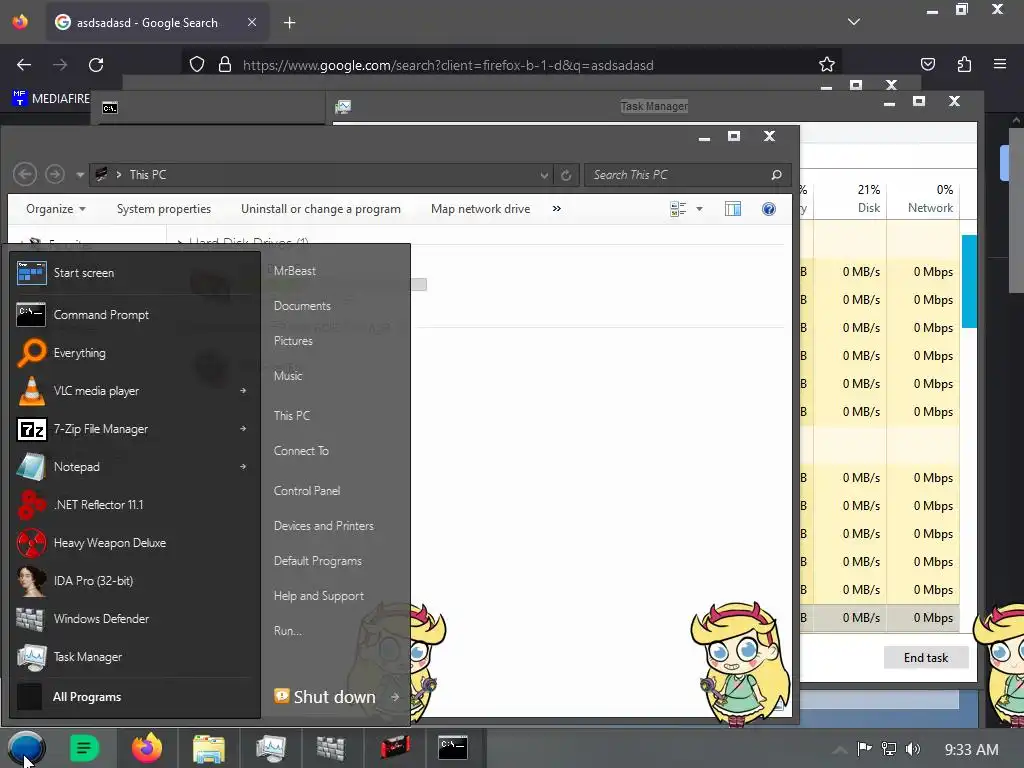Toggle preview pane in Explorer
Image resolution: width=1024 pixels, height=768 pixels.
733,209
